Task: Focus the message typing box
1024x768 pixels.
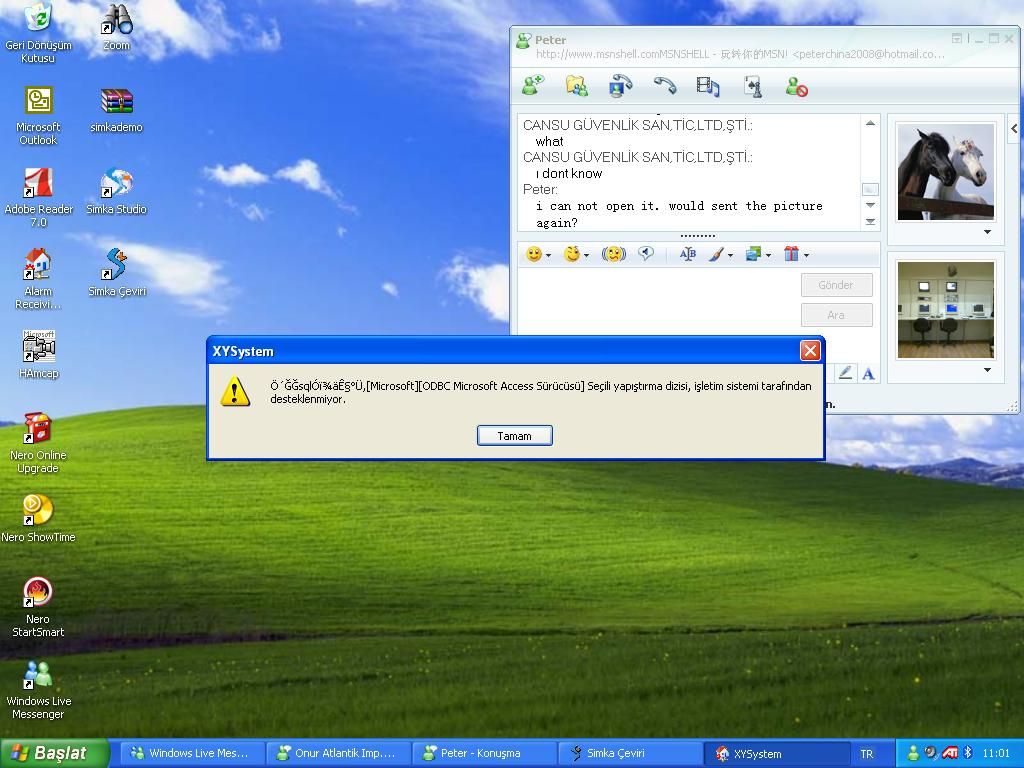Action: 658,304
